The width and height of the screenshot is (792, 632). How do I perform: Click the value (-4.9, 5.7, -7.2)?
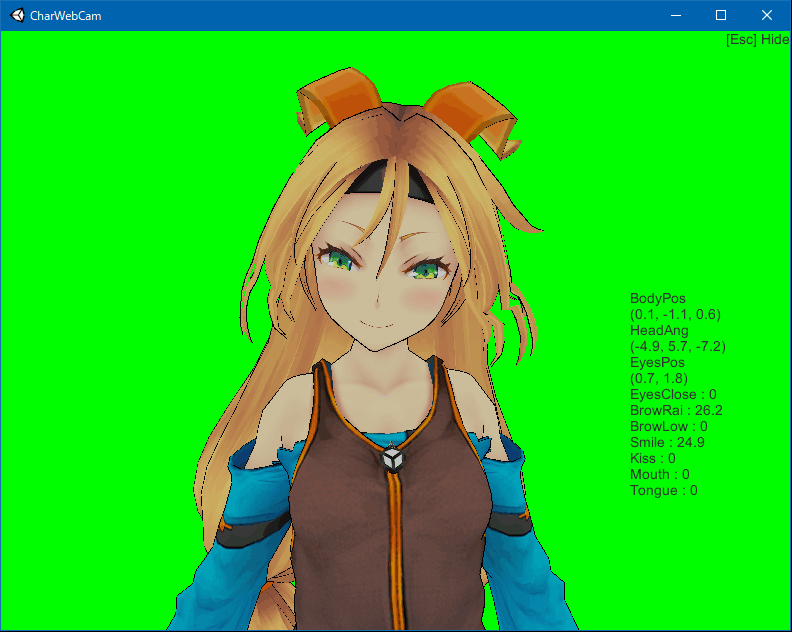click(x=678, y=347)
